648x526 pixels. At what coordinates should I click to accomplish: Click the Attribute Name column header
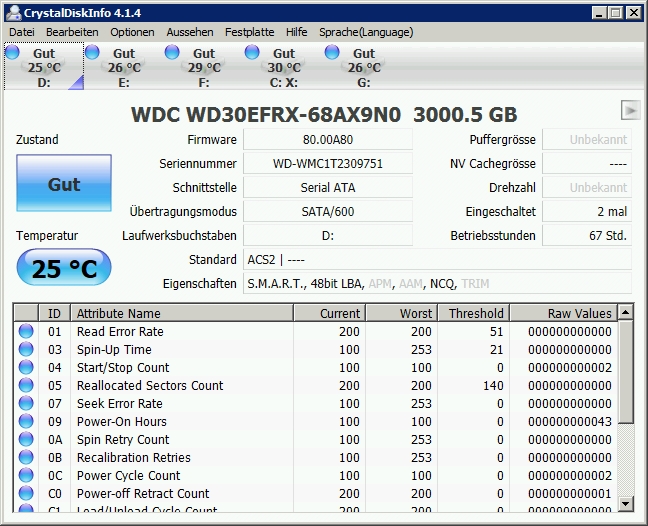(182, 313)
